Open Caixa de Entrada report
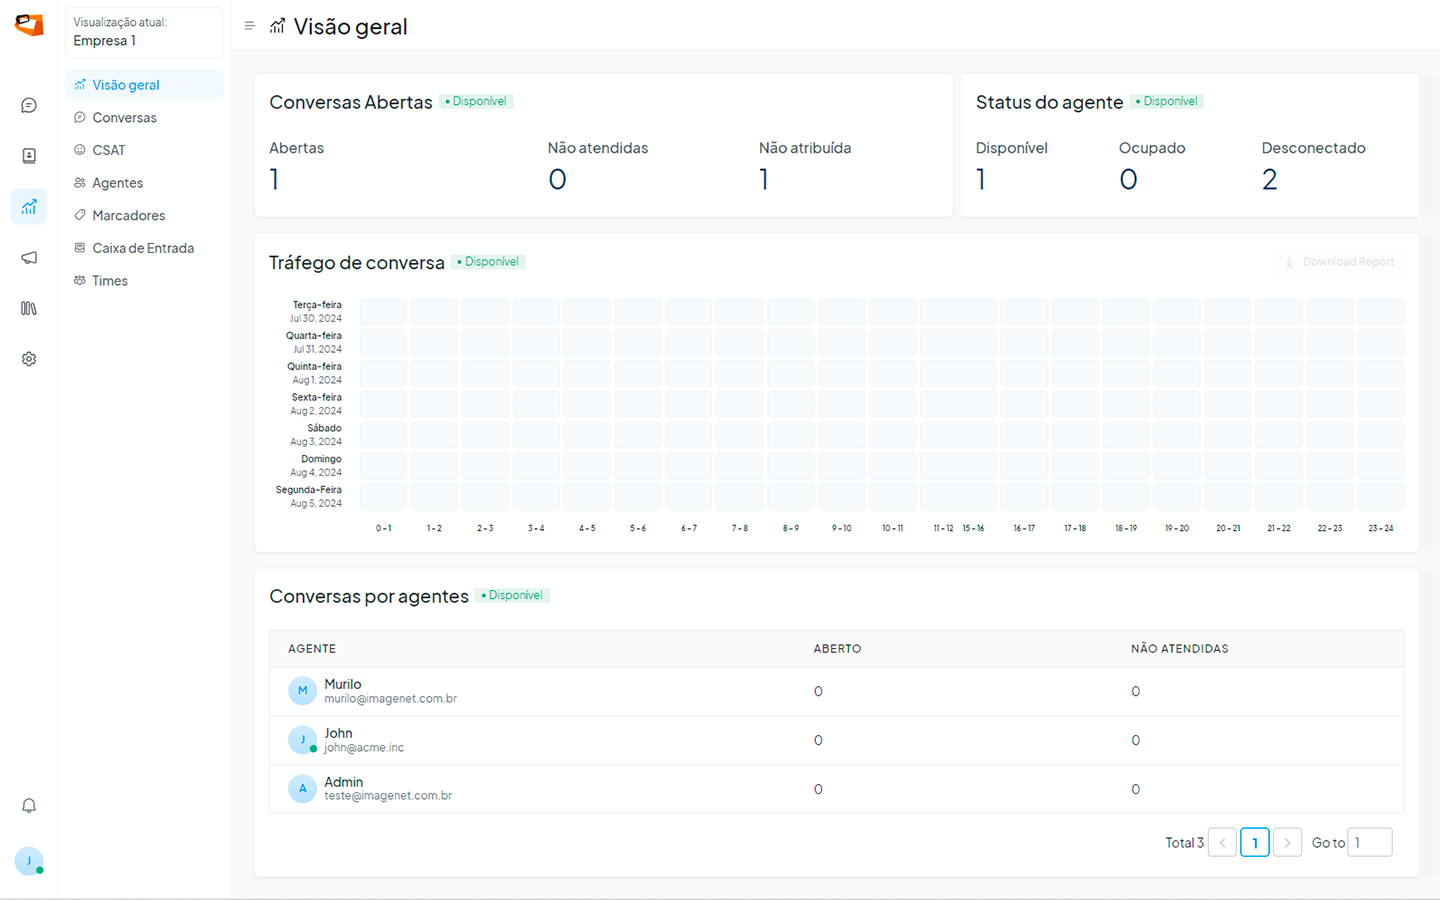The image size is (1440, 900). (x=143, y=249)
